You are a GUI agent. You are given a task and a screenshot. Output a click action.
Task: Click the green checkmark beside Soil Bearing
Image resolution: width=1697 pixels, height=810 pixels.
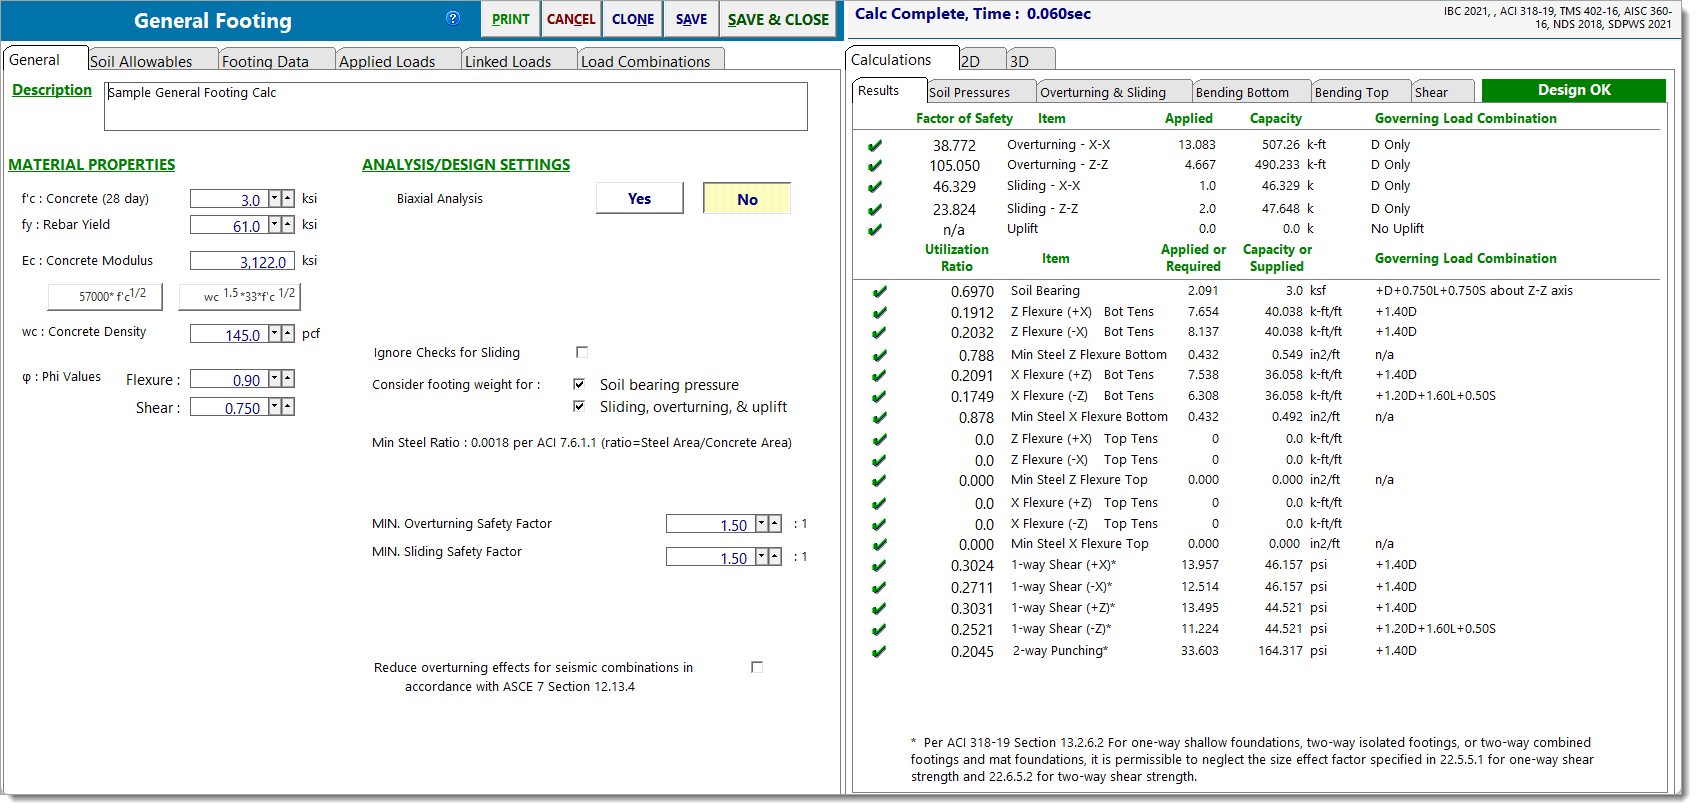pos(879,292)
